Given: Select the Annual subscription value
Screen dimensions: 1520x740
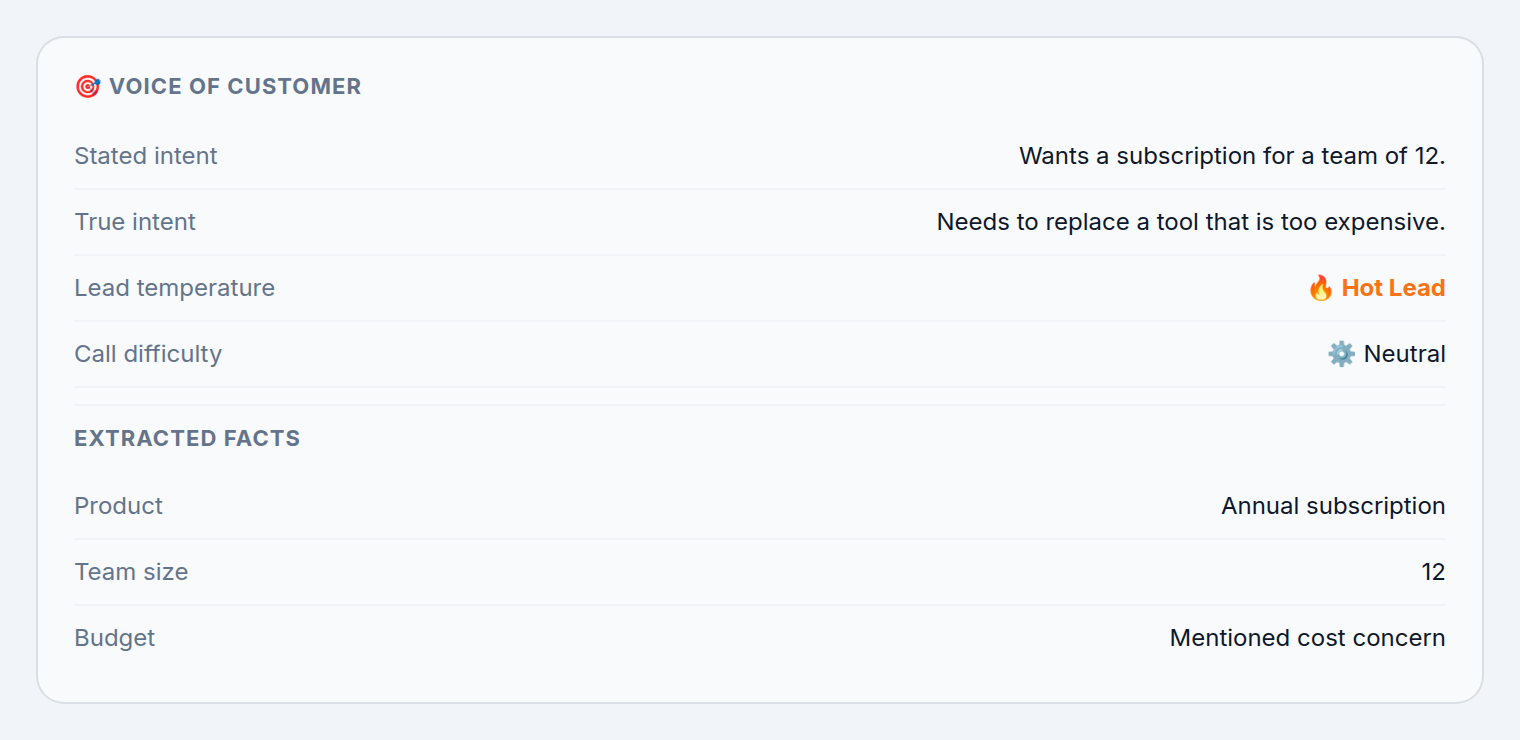Looking at the screenshot, I should (x=1333, y=506).
